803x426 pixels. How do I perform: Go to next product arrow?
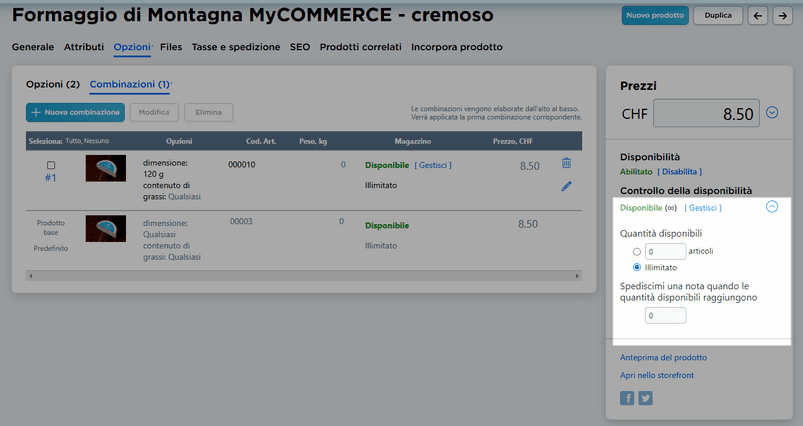click(783, 16)
